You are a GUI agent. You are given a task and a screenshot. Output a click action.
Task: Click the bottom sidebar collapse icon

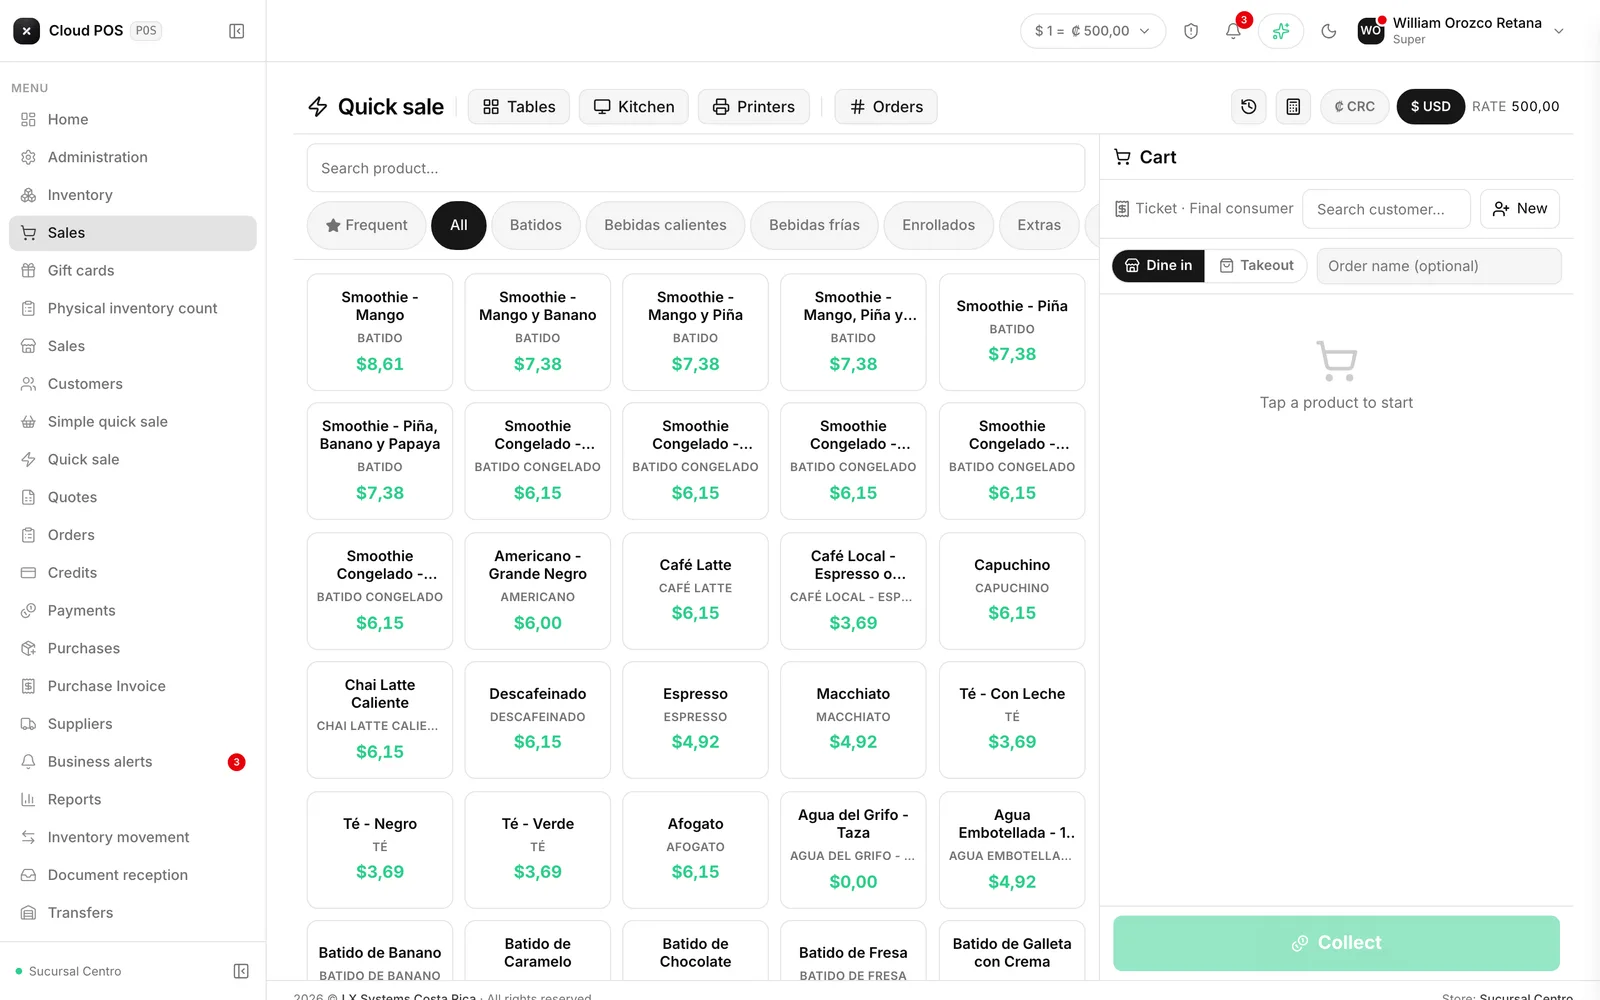pyautogui.click(x=241, y=971)
